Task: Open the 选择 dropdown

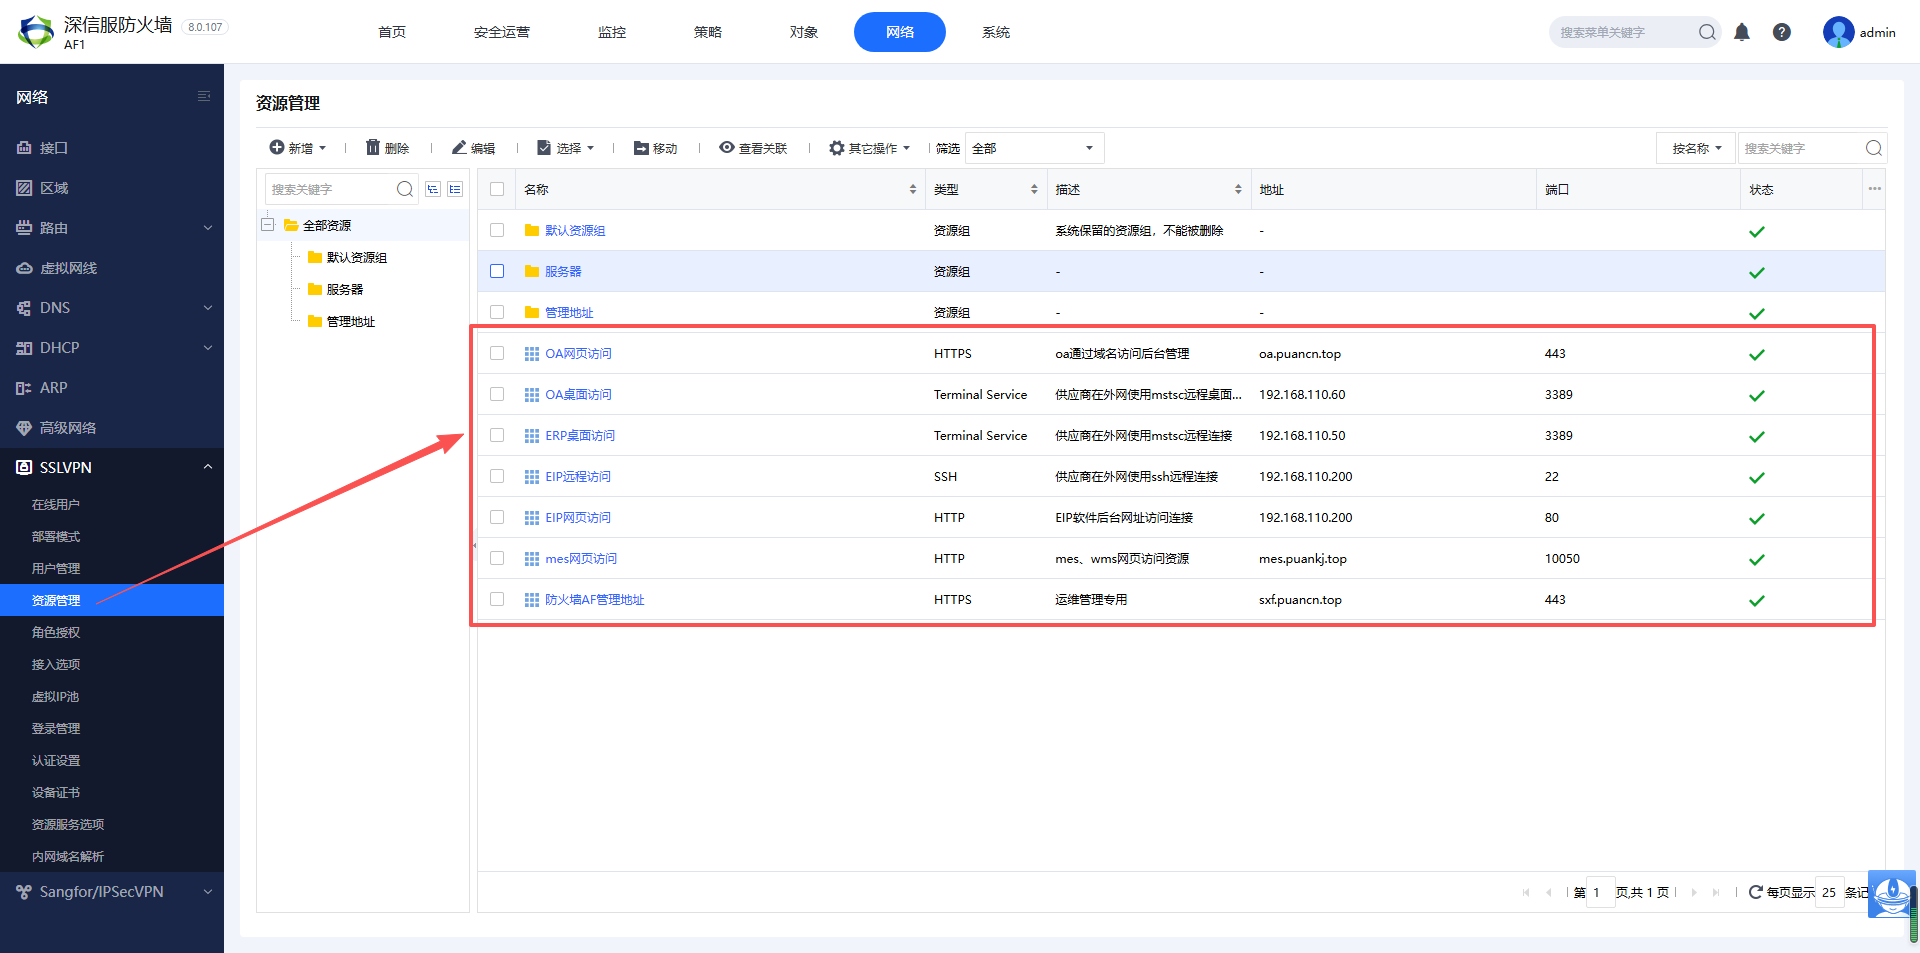Action: pyautogui.click(x=566, y=148)
